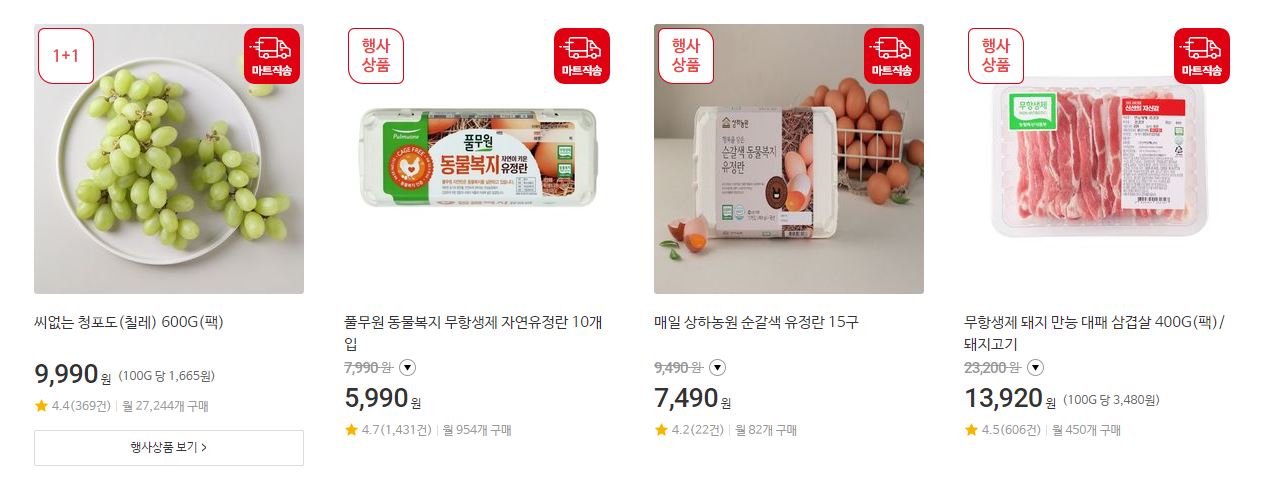Viewport: 1265px width, 491px height.
Task: Click the 1+1 badge on green grapes
Action: [x=66, y=56]
